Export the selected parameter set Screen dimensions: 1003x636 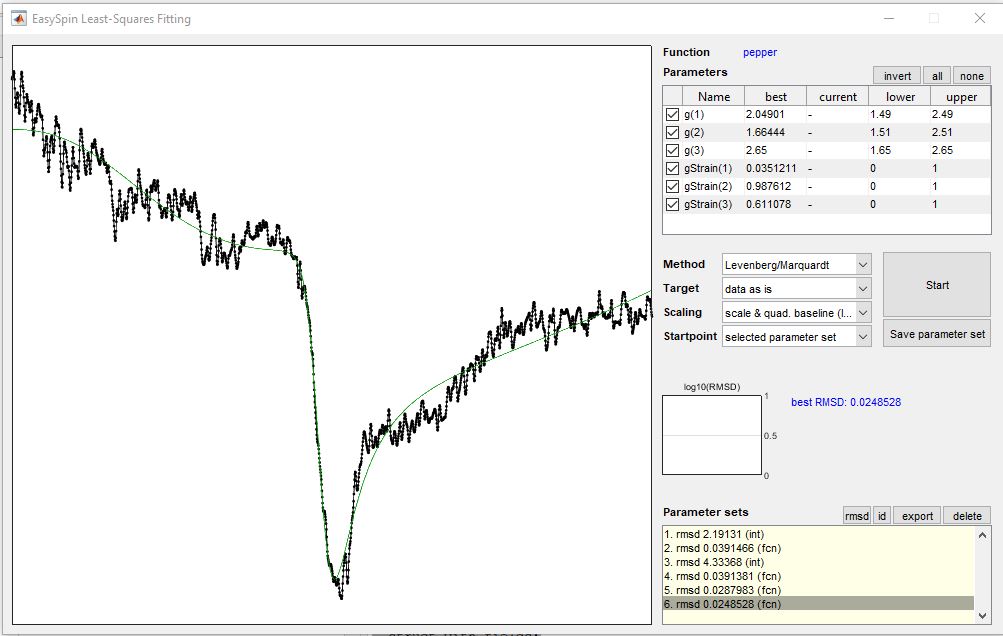click(x=917, y=516)
